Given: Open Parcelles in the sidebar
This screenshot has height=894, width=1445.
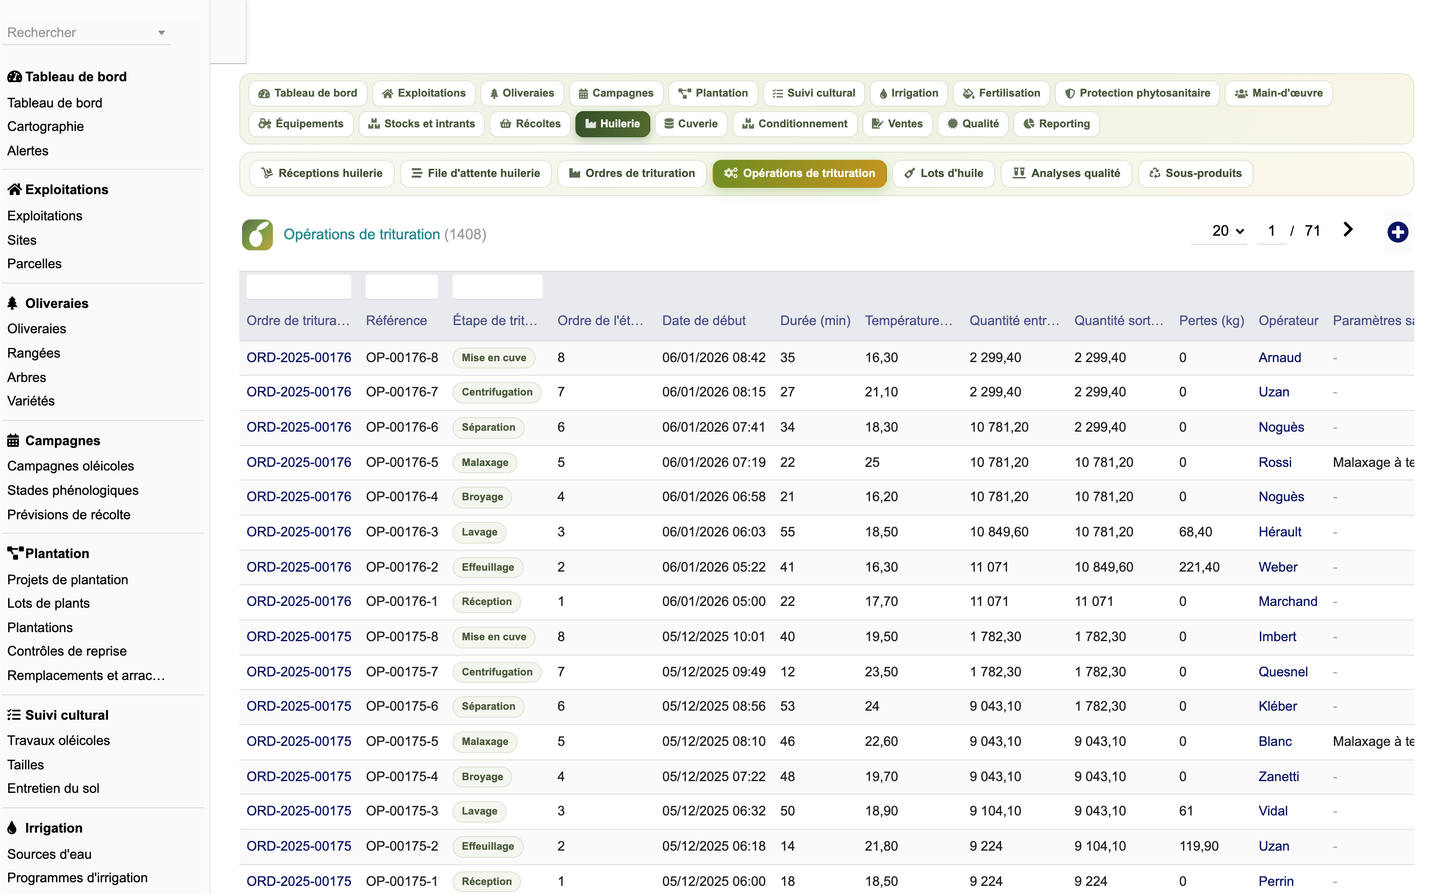Looking at the screenshot, I should [34, 264].
